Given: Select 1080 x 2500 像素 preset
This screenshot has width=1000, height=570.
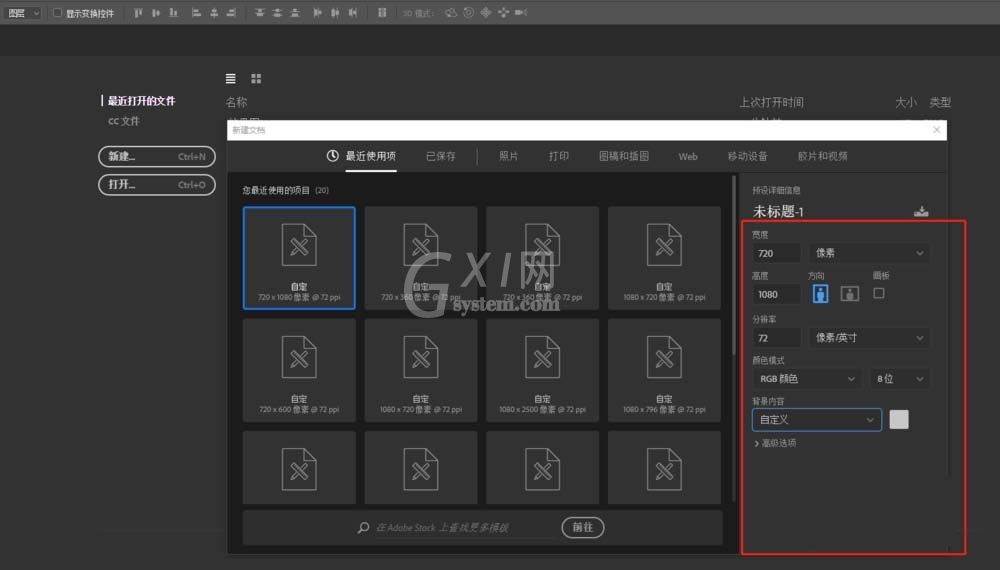Looking at the screenshot, I should 543,370.
